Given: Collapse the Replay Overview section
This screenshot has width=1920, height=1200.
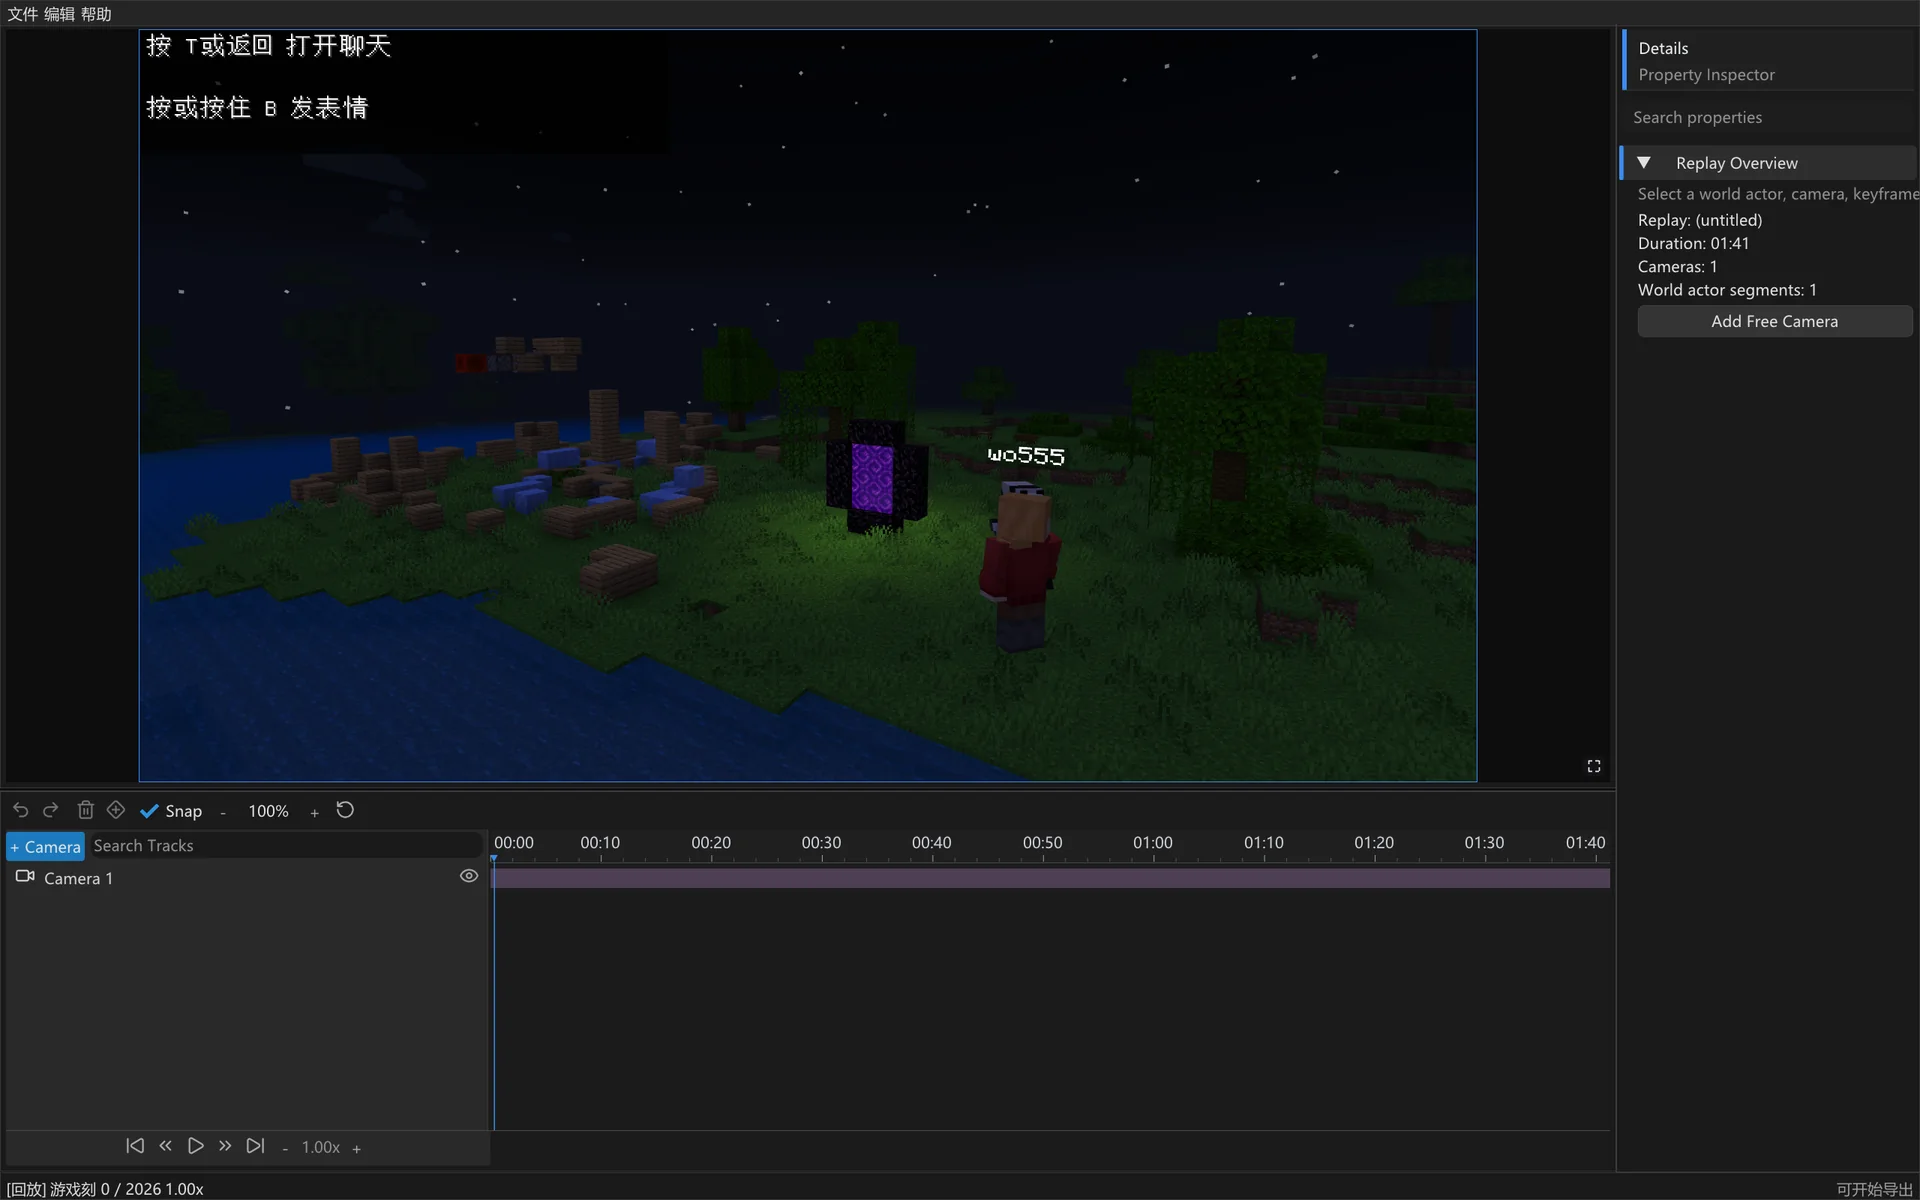Looking at the screenshot, I should [1643, 162].
